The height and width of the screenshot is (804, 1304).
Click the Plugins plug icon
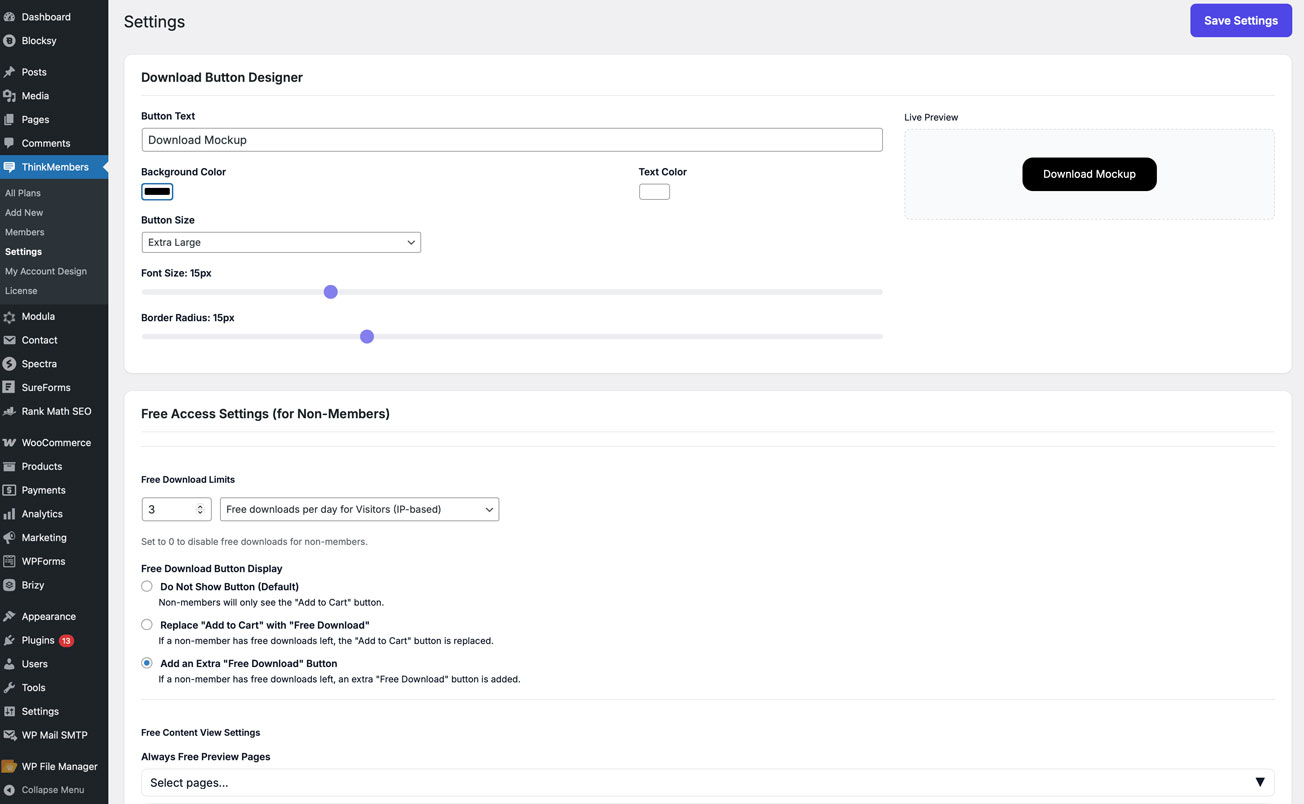[9, 640]
